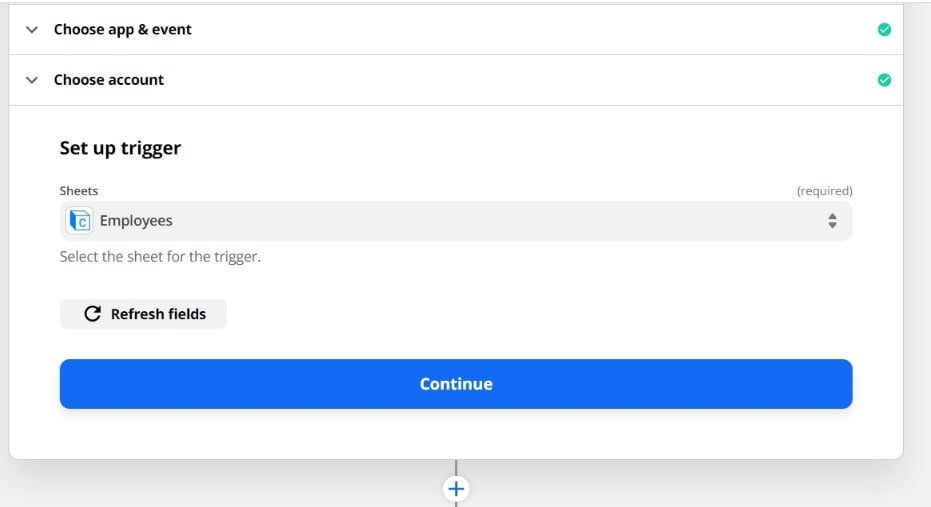Add a step with the plus icon
The width and height of the screenshot is (931, 507).
coord(456,489)
